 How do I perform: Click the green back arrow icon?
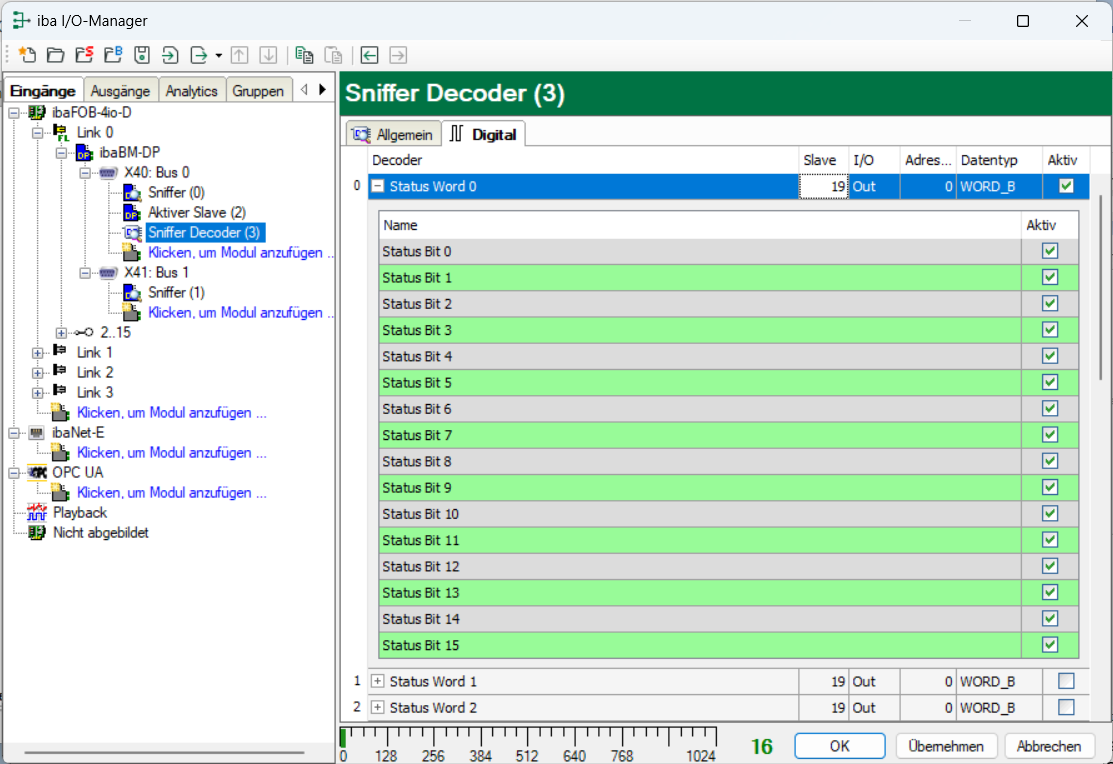click(370, 55)
